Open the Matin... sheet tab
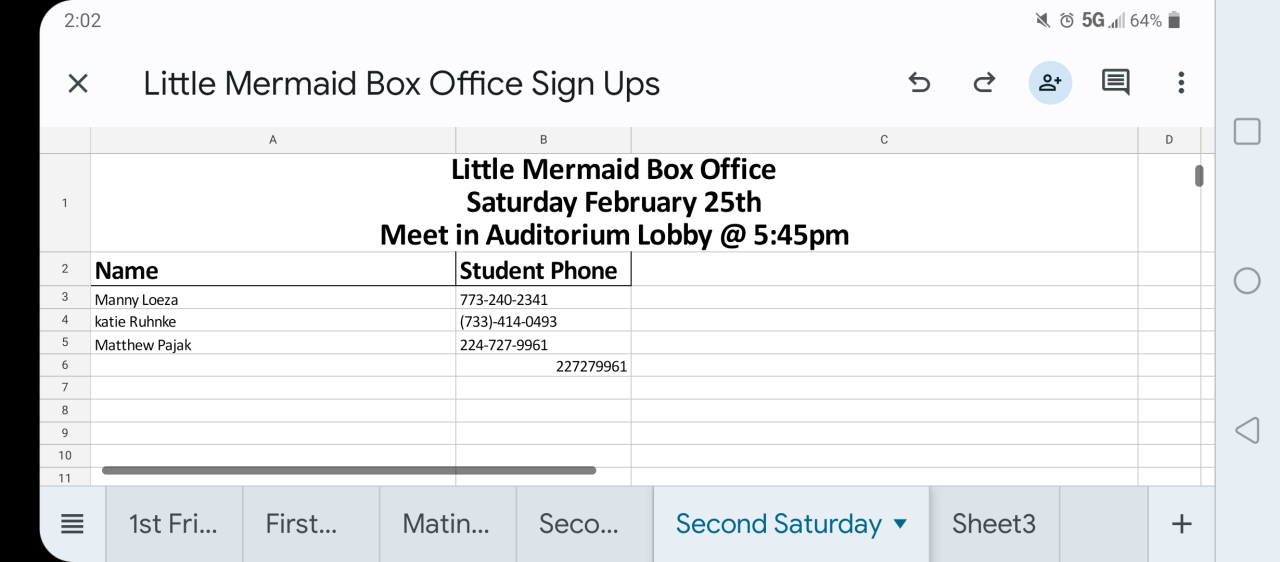 pyautogui.click(x=446, y=524)
